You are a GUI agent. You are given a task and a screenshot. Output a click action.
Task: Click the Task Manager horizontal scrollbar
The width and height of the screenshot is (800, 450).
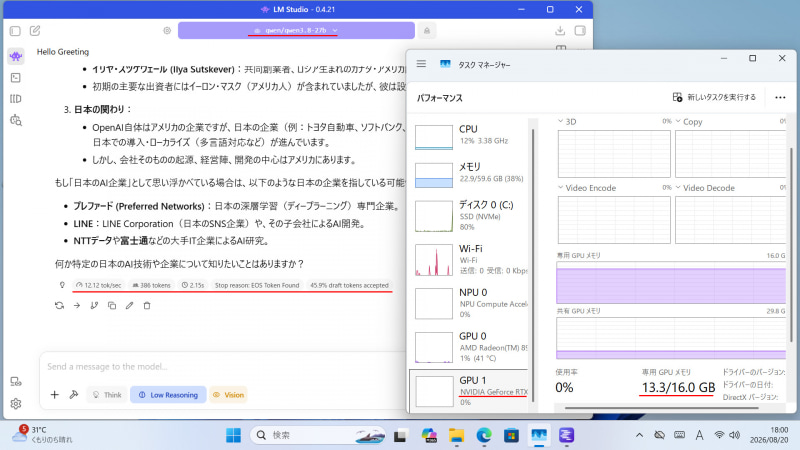click(x=662, y=408)
